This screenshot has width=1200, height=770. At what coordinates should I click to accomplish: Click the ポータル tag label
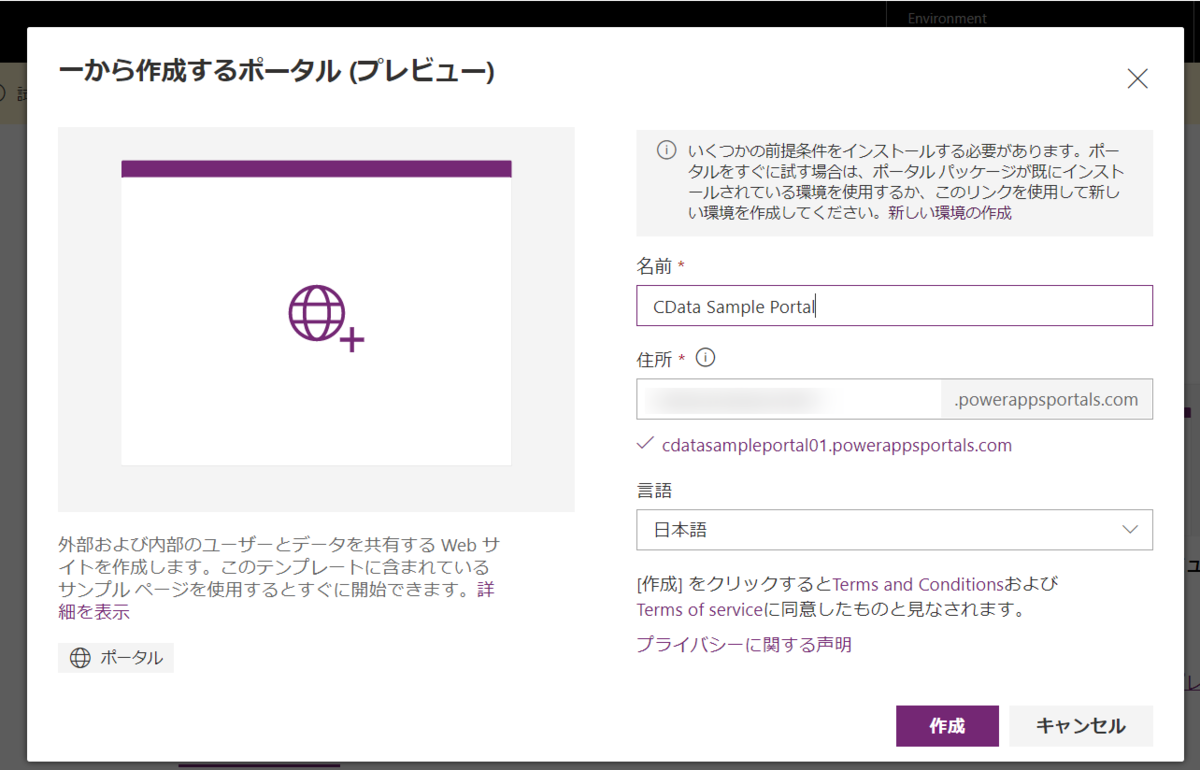[x=116, y=658]
